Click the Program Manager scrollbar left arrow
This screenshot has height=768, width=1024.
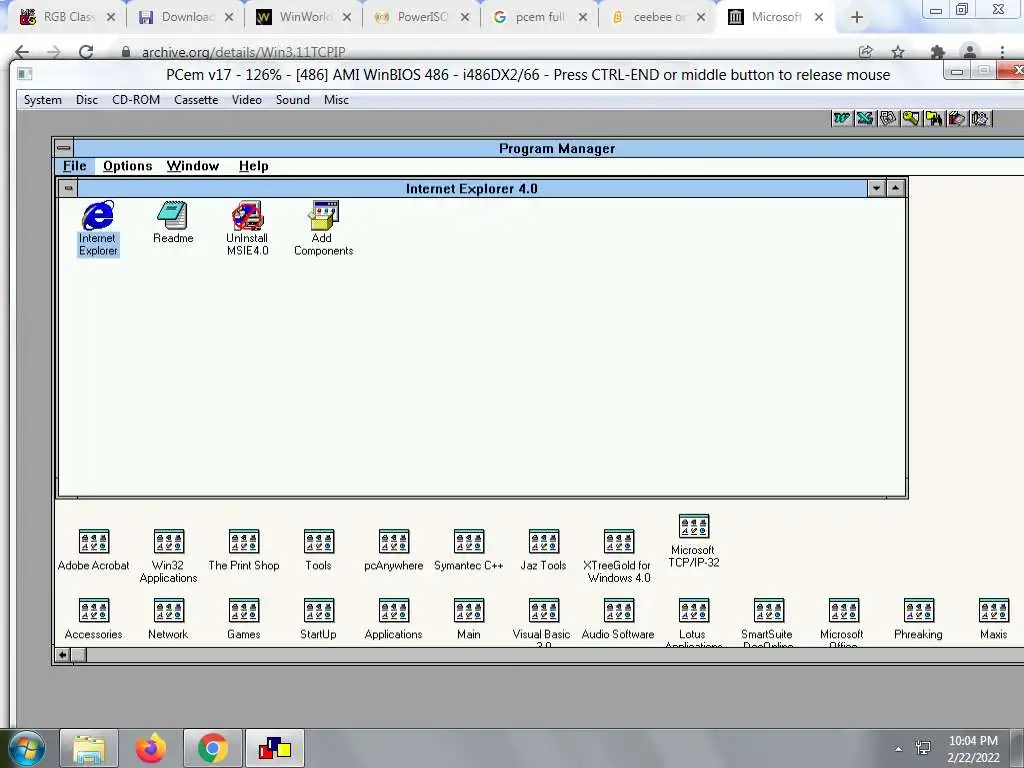pyautogui.click(x=63, y=655)
